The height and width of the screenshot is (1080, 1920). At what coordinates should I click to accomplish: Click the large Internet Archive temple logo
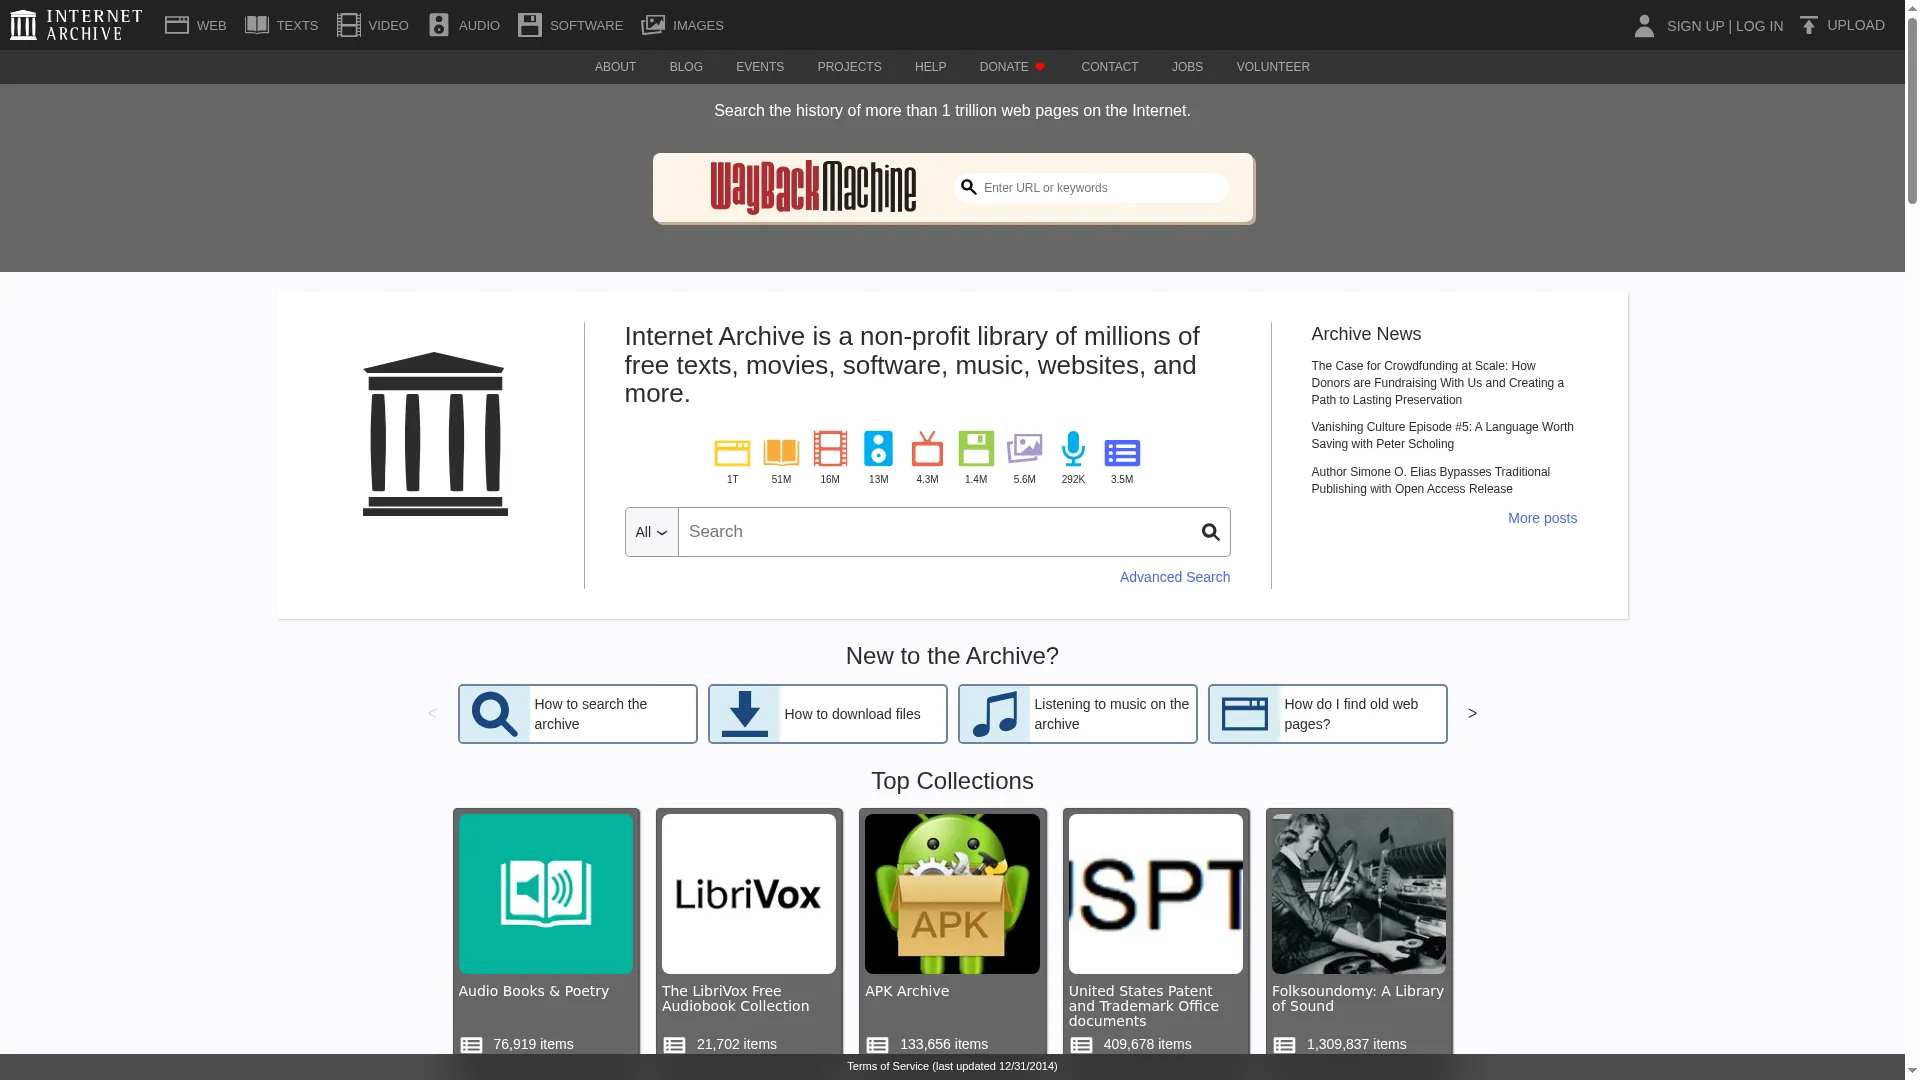click(x=435, y=434)
